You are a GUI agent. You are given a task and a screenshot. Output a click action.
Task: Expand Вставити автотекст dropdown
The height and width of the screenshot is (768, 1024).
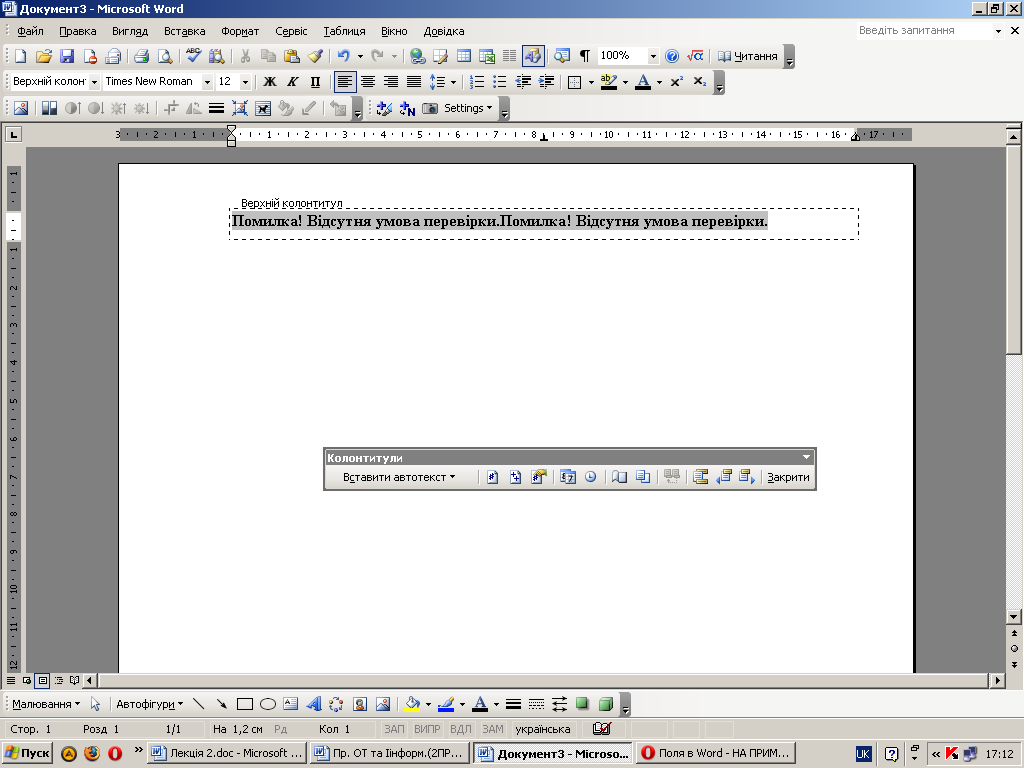click(399, 477)
